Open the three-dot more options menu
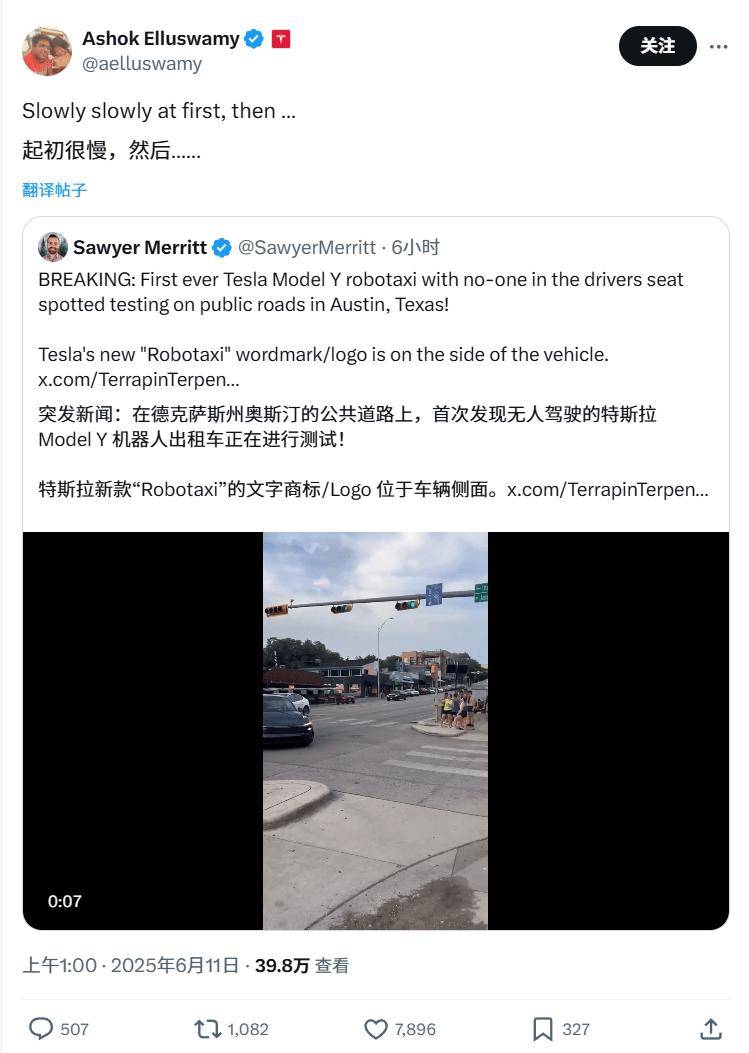This screenshot has width=749, height=1053. click(x=718, y=46)
